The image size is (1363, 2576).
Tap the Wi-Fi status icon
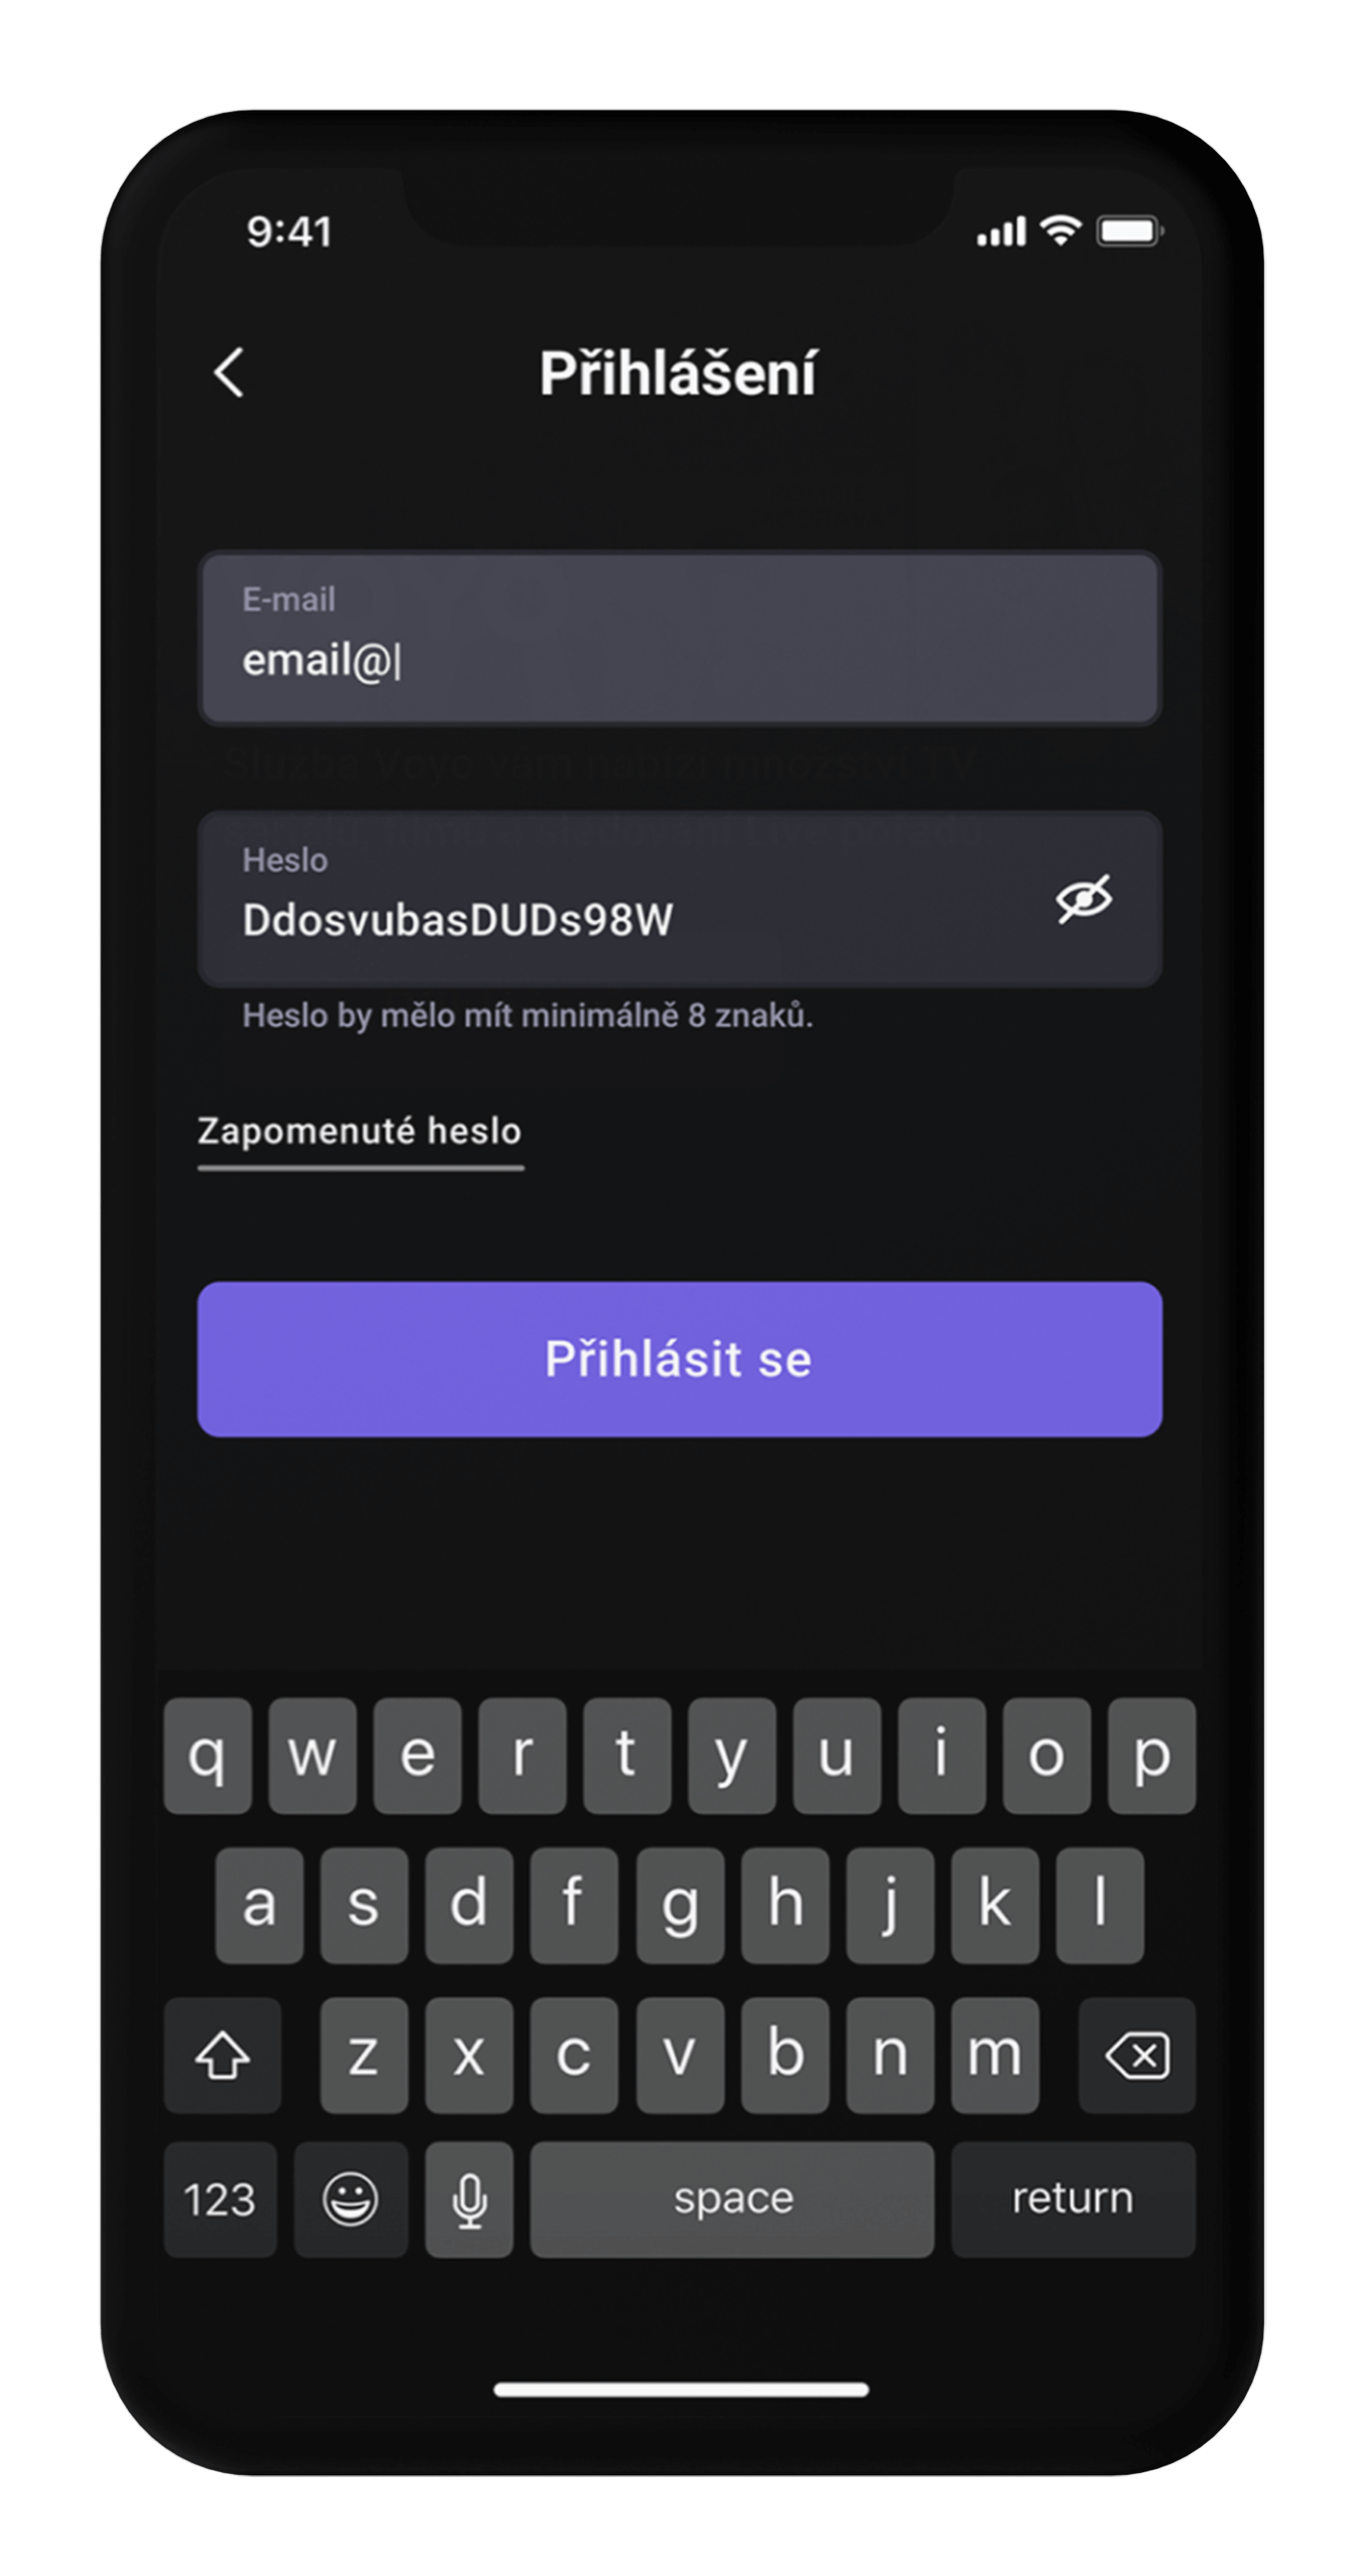click(1061, 231)
